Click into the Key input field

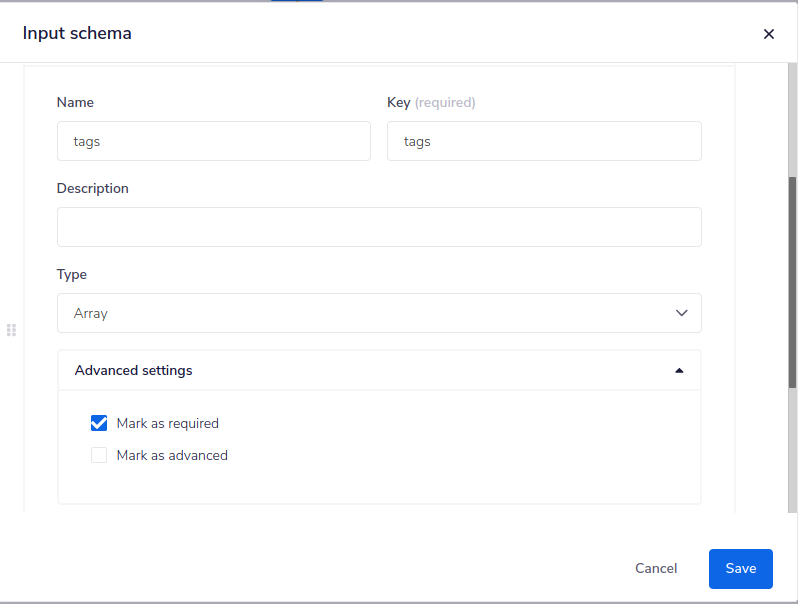(x=543, y=141)
